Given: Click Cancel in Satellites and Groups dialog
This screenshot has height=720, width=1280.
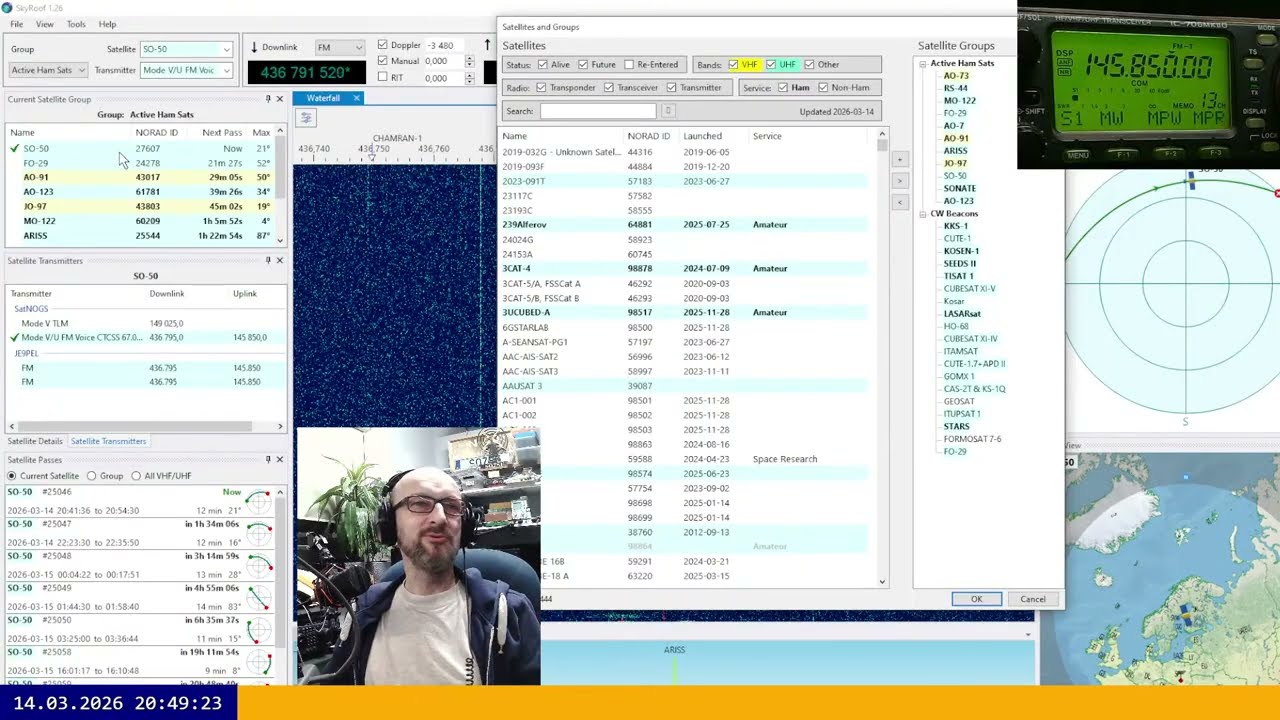Looking at the screenshot, I should [x=1033, y=599].
